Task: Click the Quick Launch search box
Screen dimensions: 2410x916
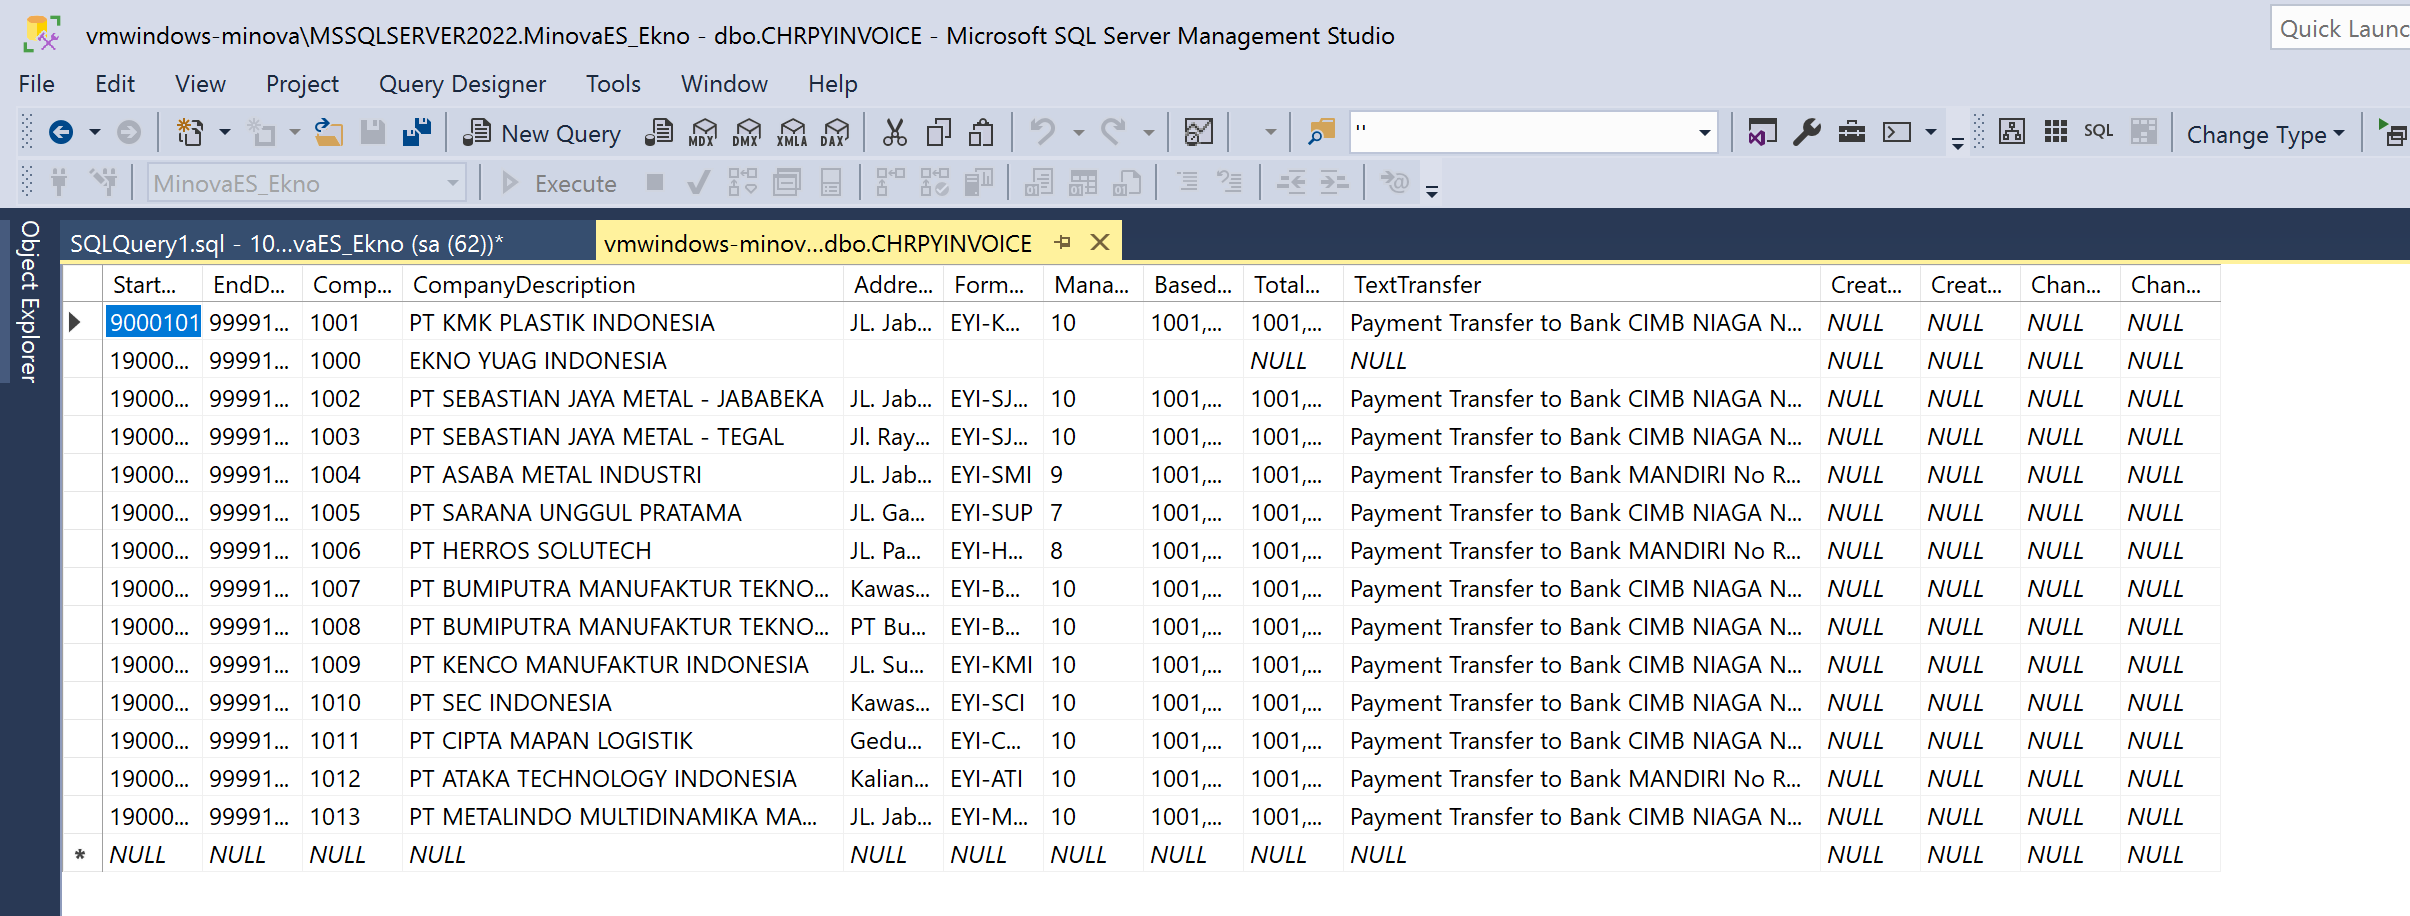Action: 2341,29
